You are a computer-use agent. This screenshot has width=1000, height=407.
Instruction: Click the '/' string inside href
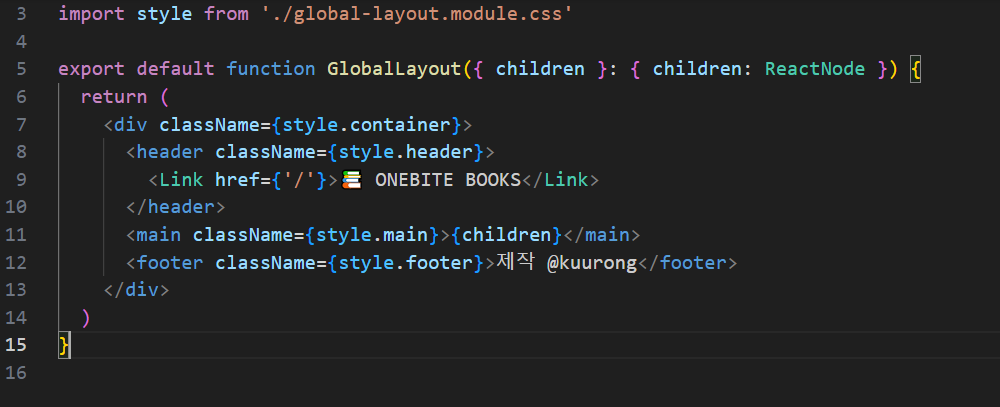click(299, 180)
